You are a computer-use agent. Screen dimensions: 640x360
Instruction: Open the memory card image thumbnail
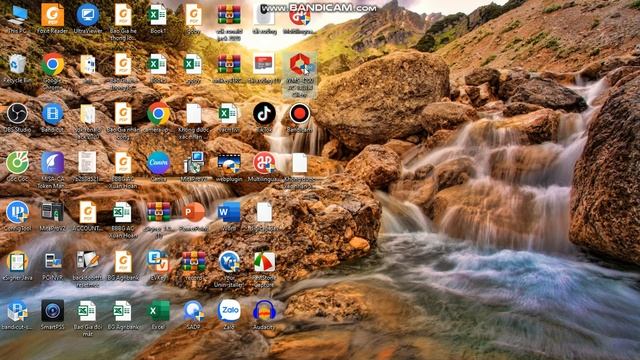click(264, 68)
